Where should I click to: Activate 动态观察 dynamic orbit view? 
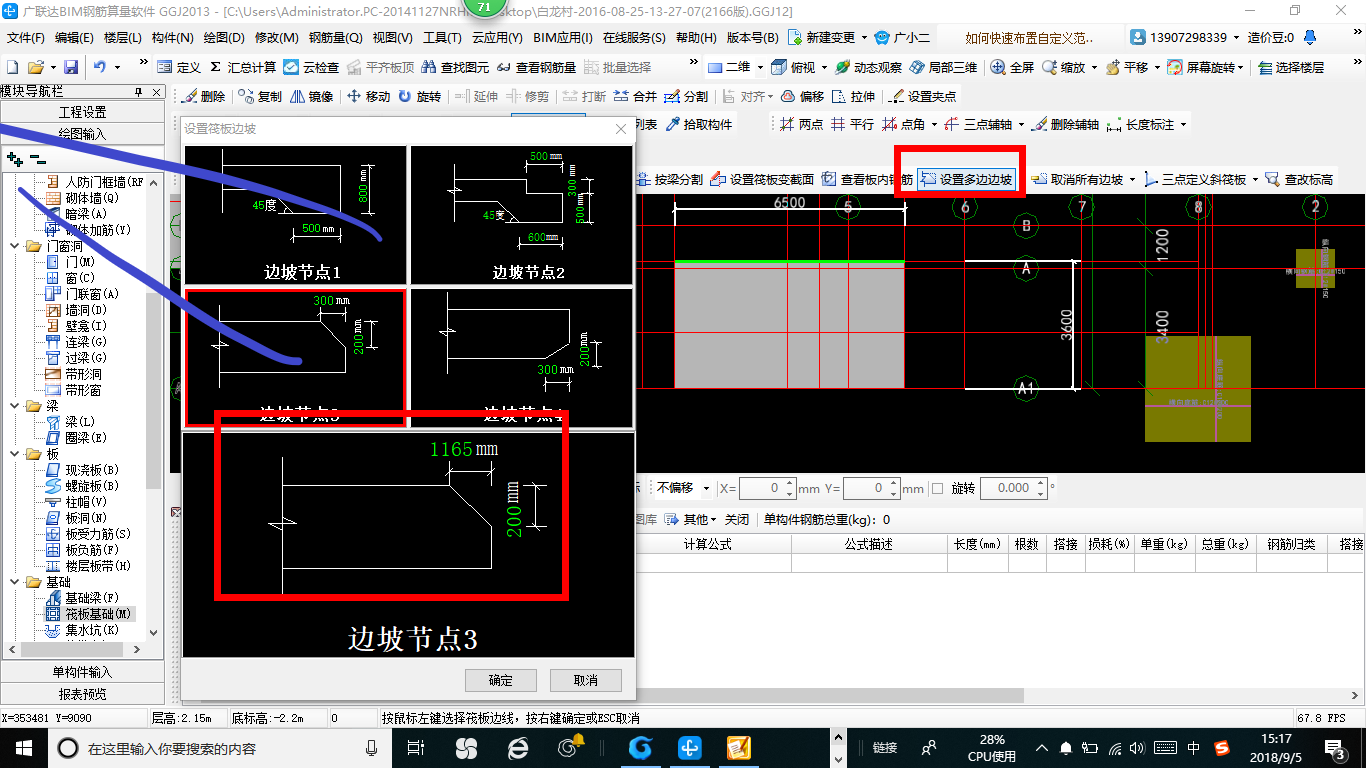click(868, 67)
